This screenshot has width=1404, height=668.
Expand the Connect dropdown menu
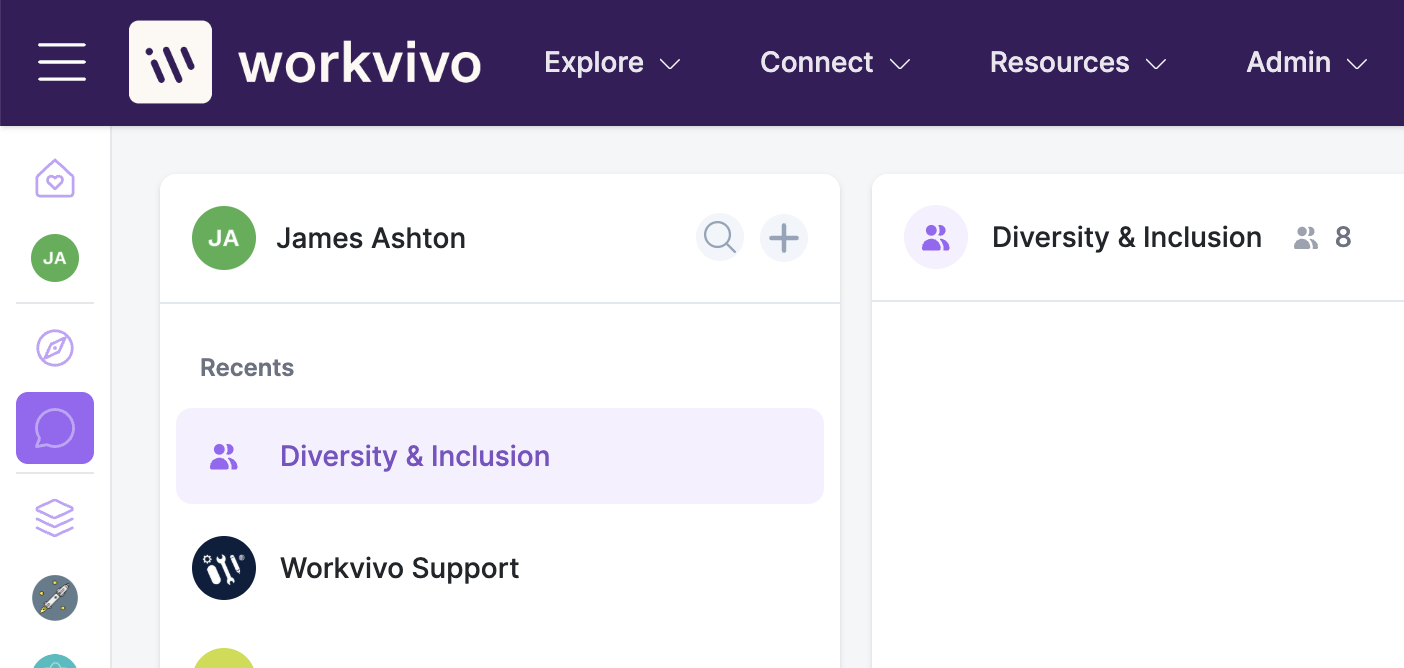(x=835, y=63)
